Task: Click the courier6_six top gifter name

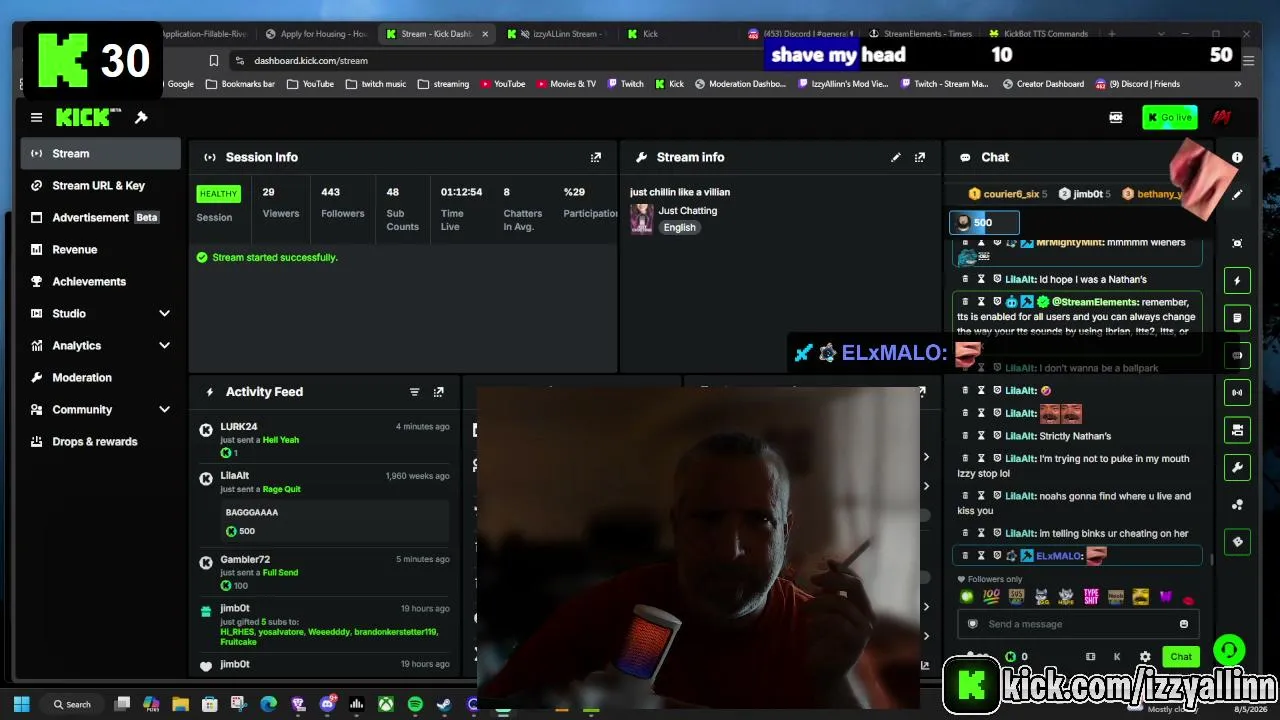Action: click(x=1011, y=194)
